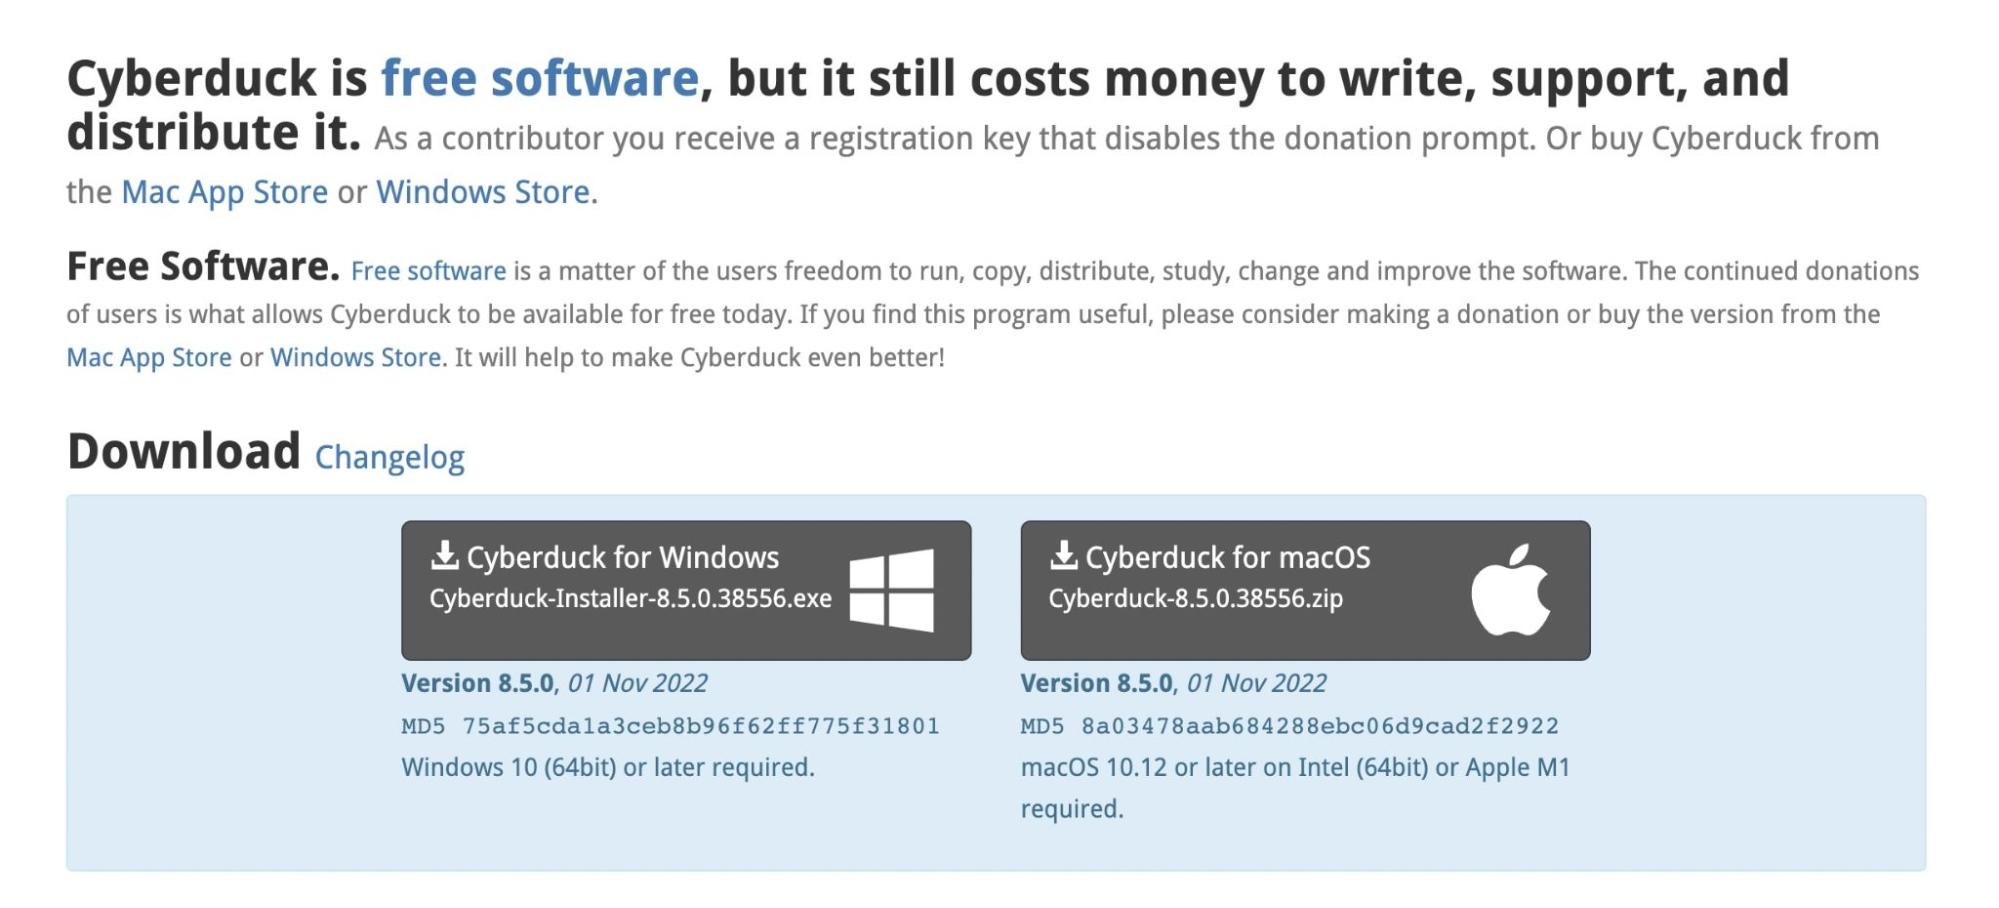Image resolution: width=1999 pixels, height=908 pixels.
Task: Click the "Cyberduck for macOS" button title
Action: click(x=1227, y=557)
